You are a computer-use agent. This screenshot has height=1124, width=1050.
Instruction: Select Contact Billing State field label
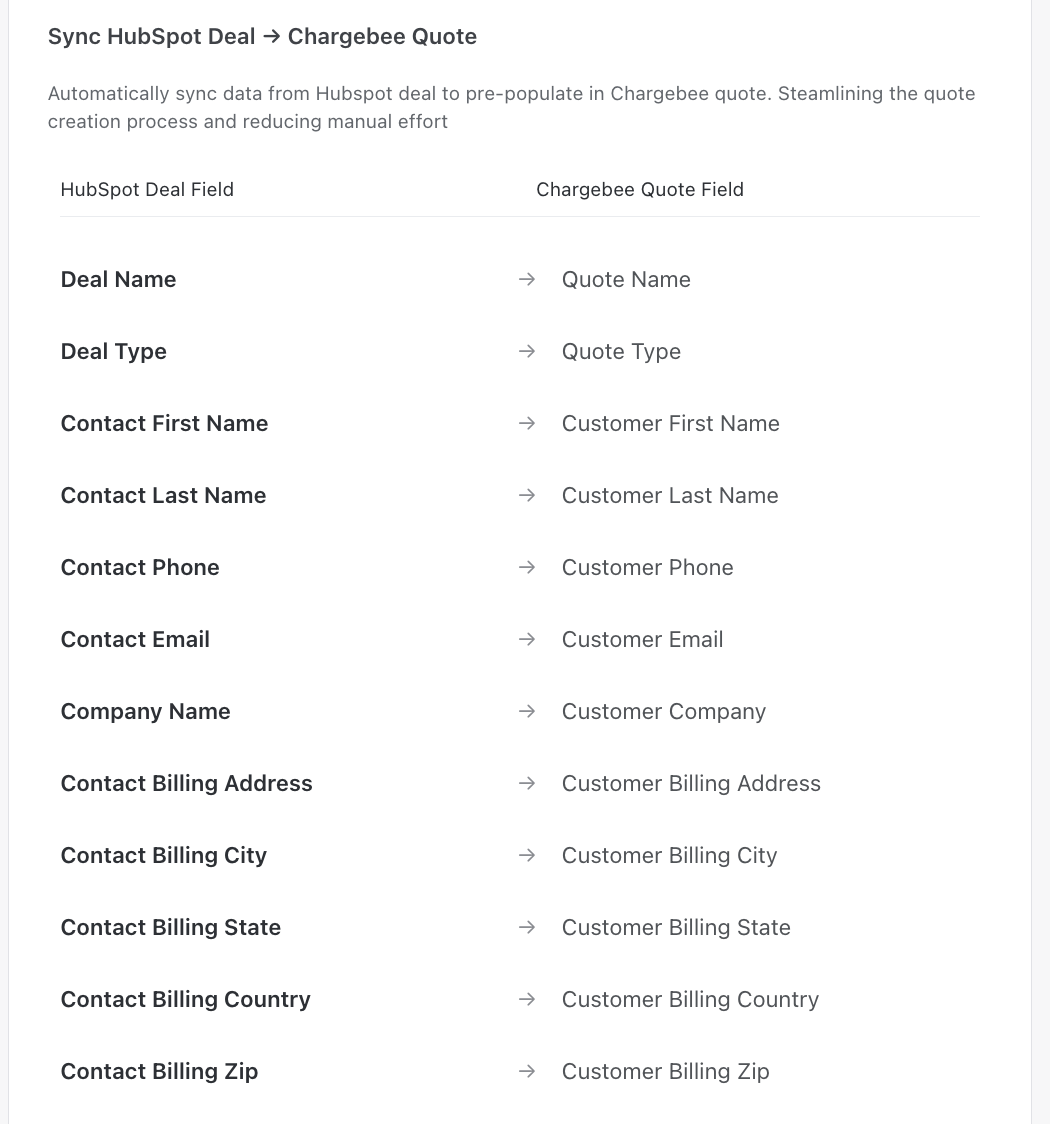(170, 928)
